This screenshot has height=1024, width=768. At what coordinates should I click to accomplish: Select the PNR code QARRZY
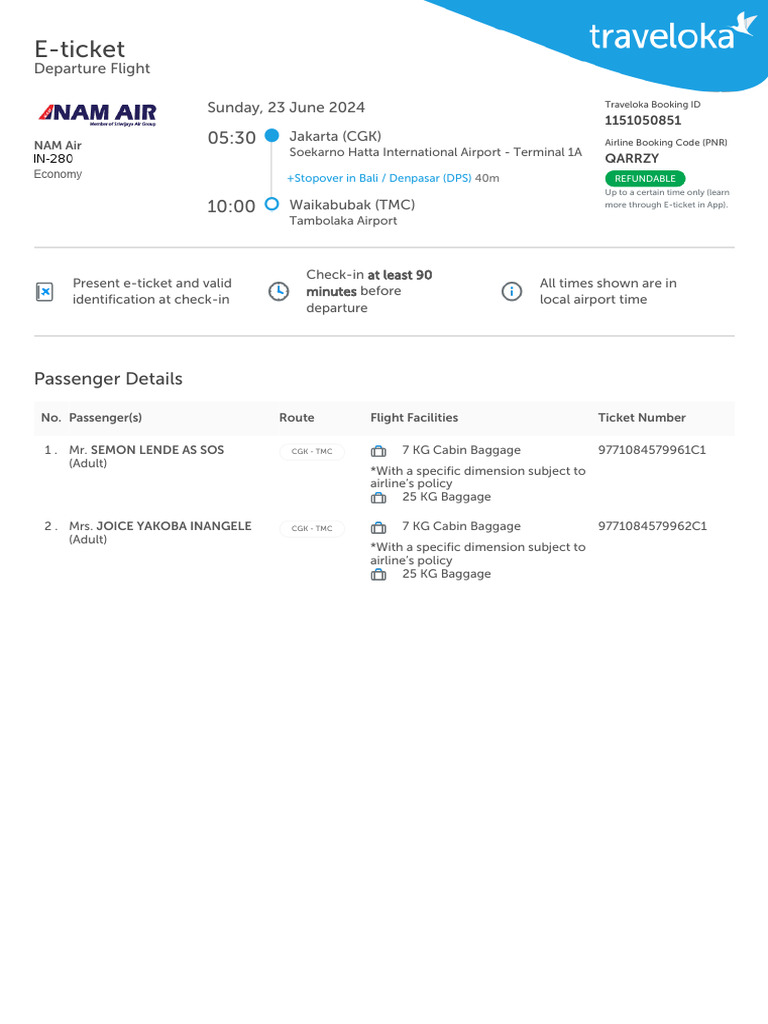coord(632,158)
